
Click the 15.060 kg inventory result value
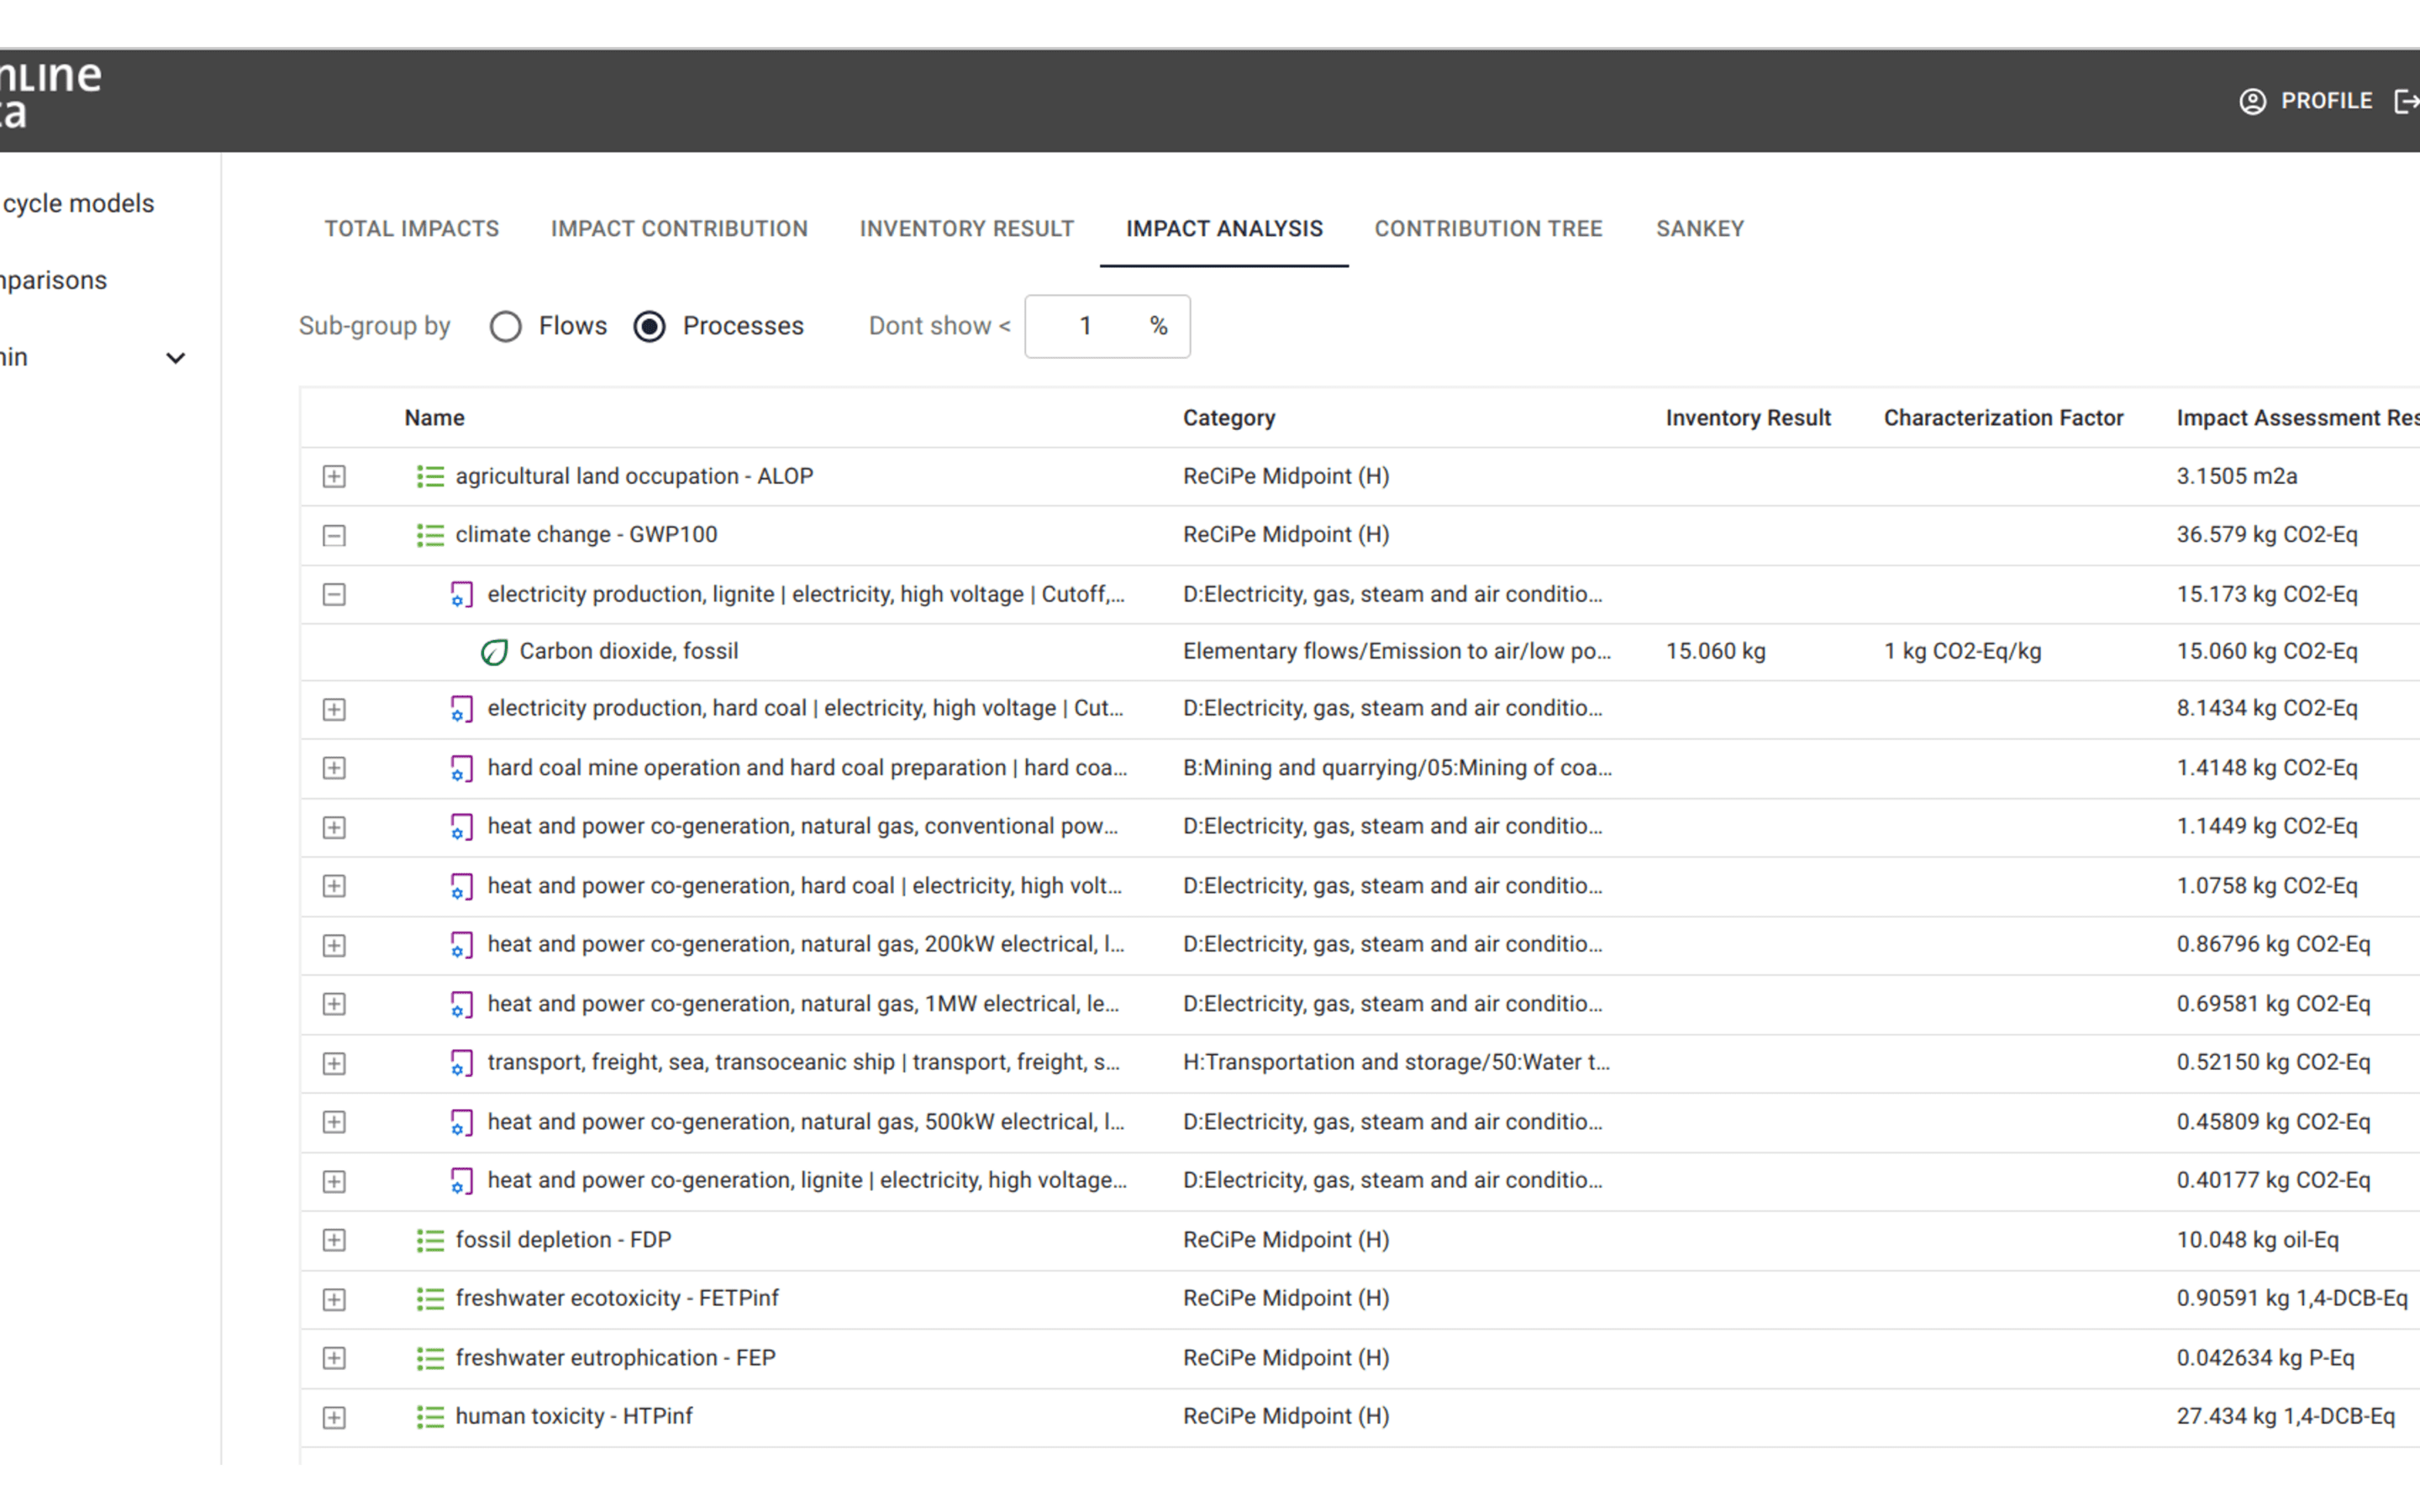[x=1716, y=652]
